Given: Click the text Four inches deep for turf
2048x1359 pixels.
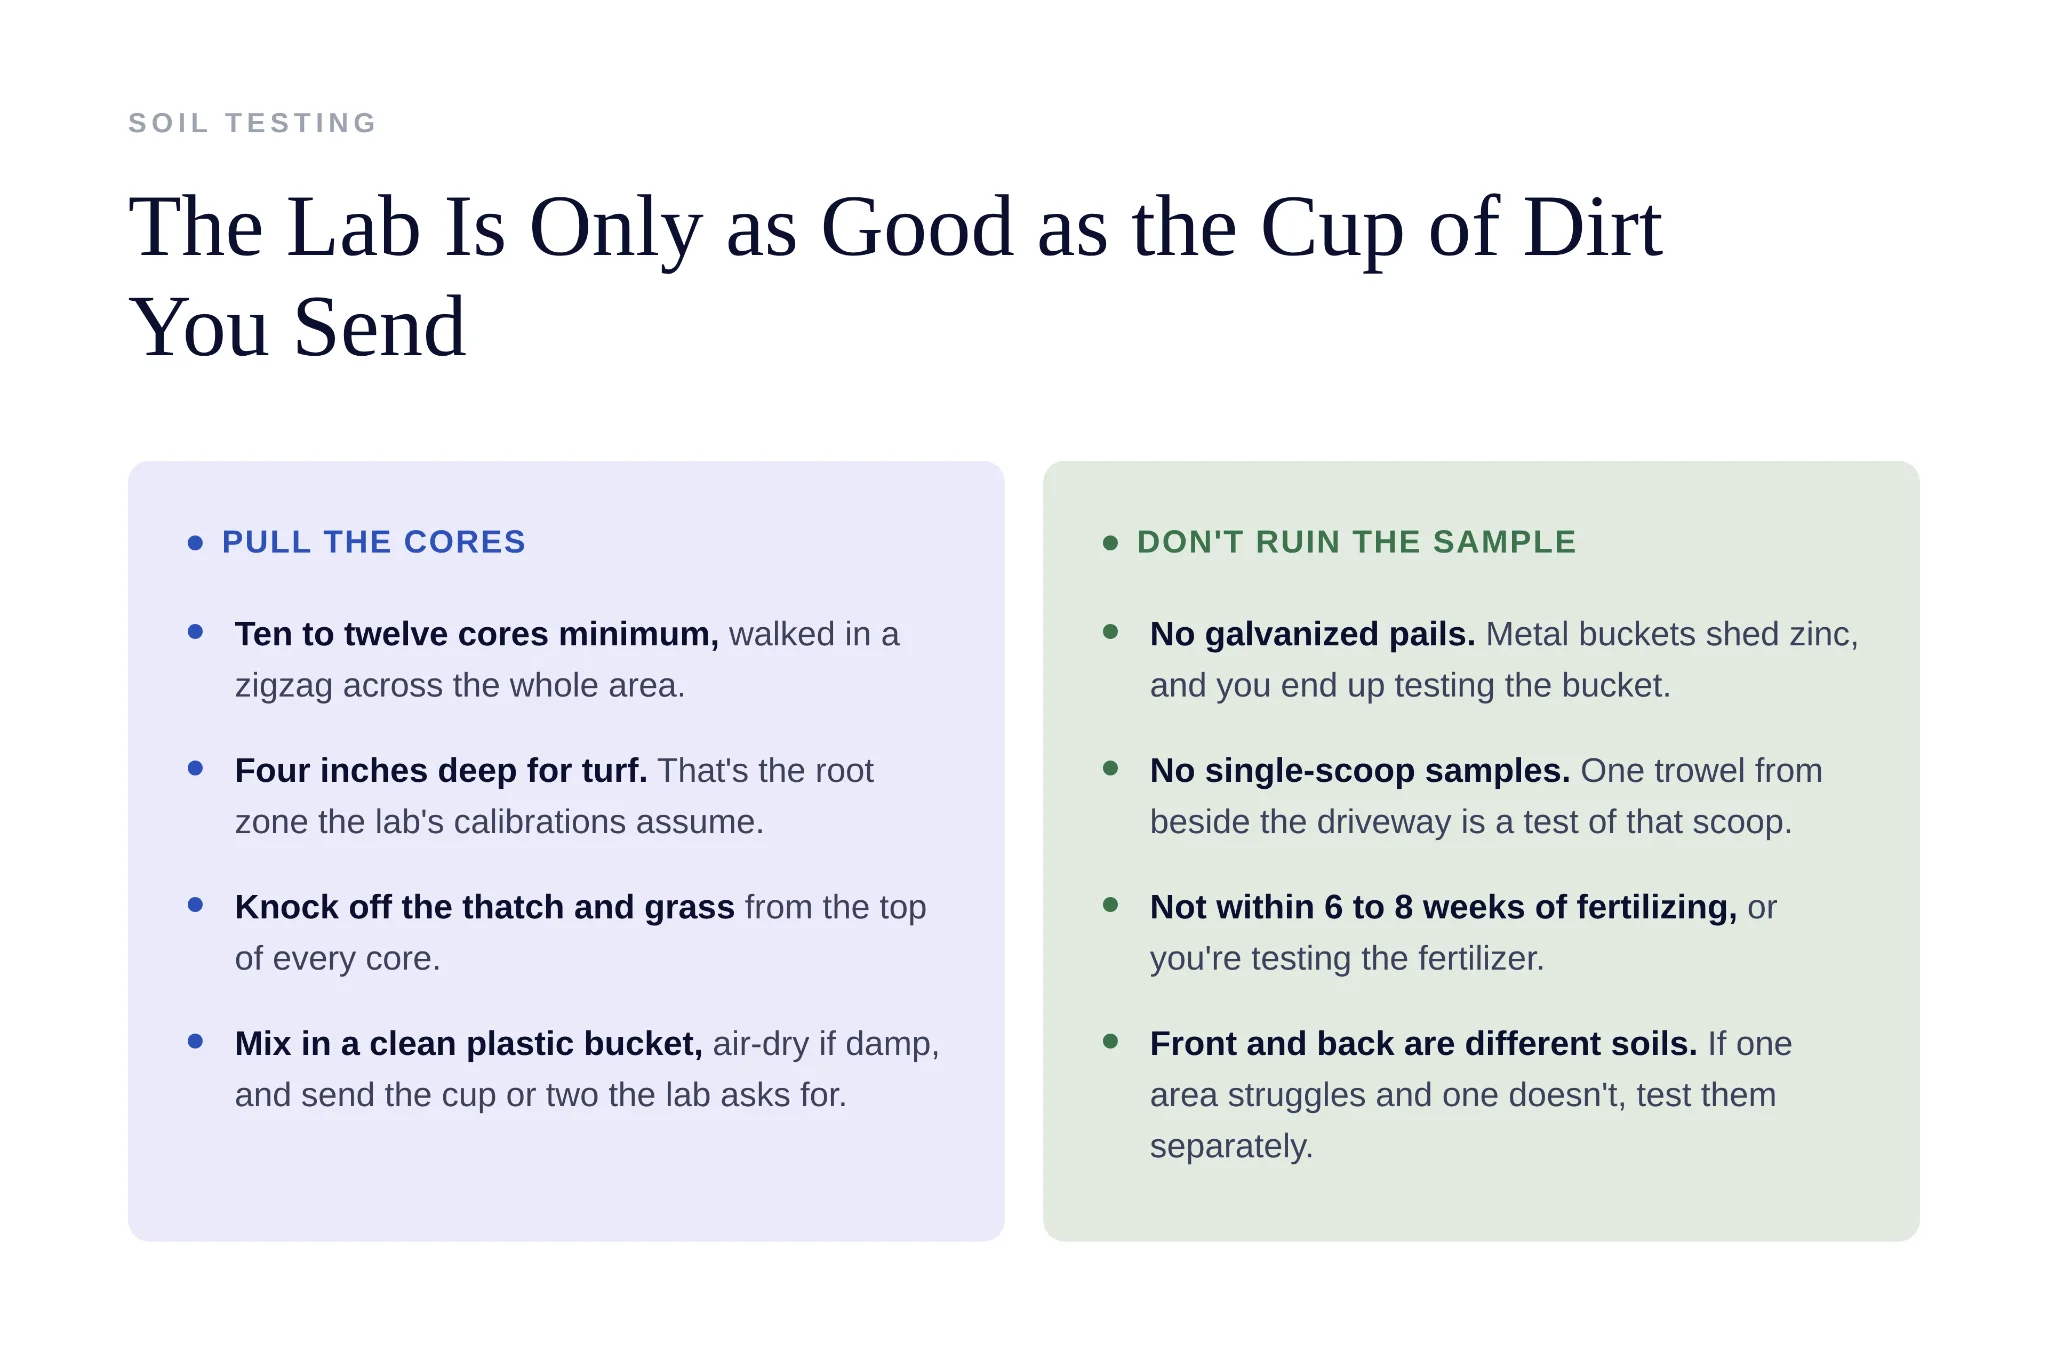Looking at the screenshot, I should tap(441, 771).
